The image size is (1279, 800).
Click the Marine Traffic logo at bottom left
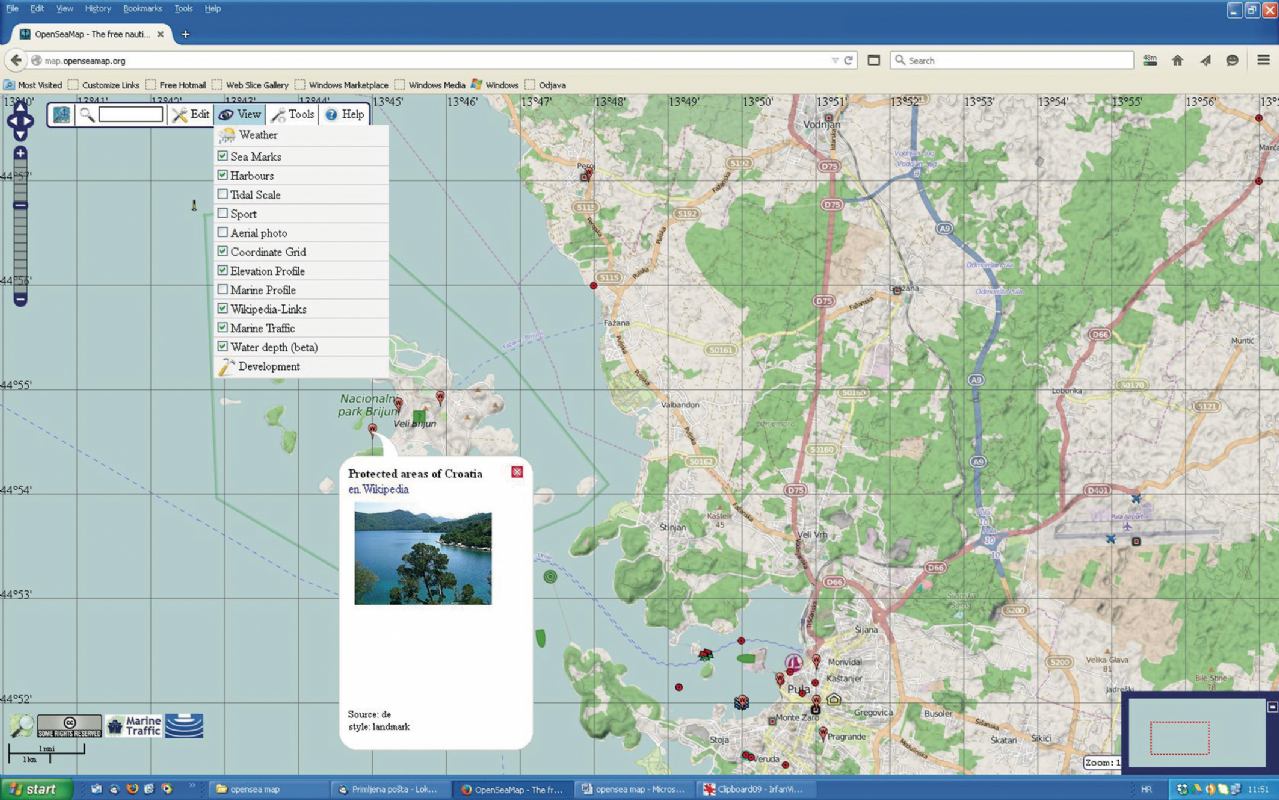[x=134, y=727]
